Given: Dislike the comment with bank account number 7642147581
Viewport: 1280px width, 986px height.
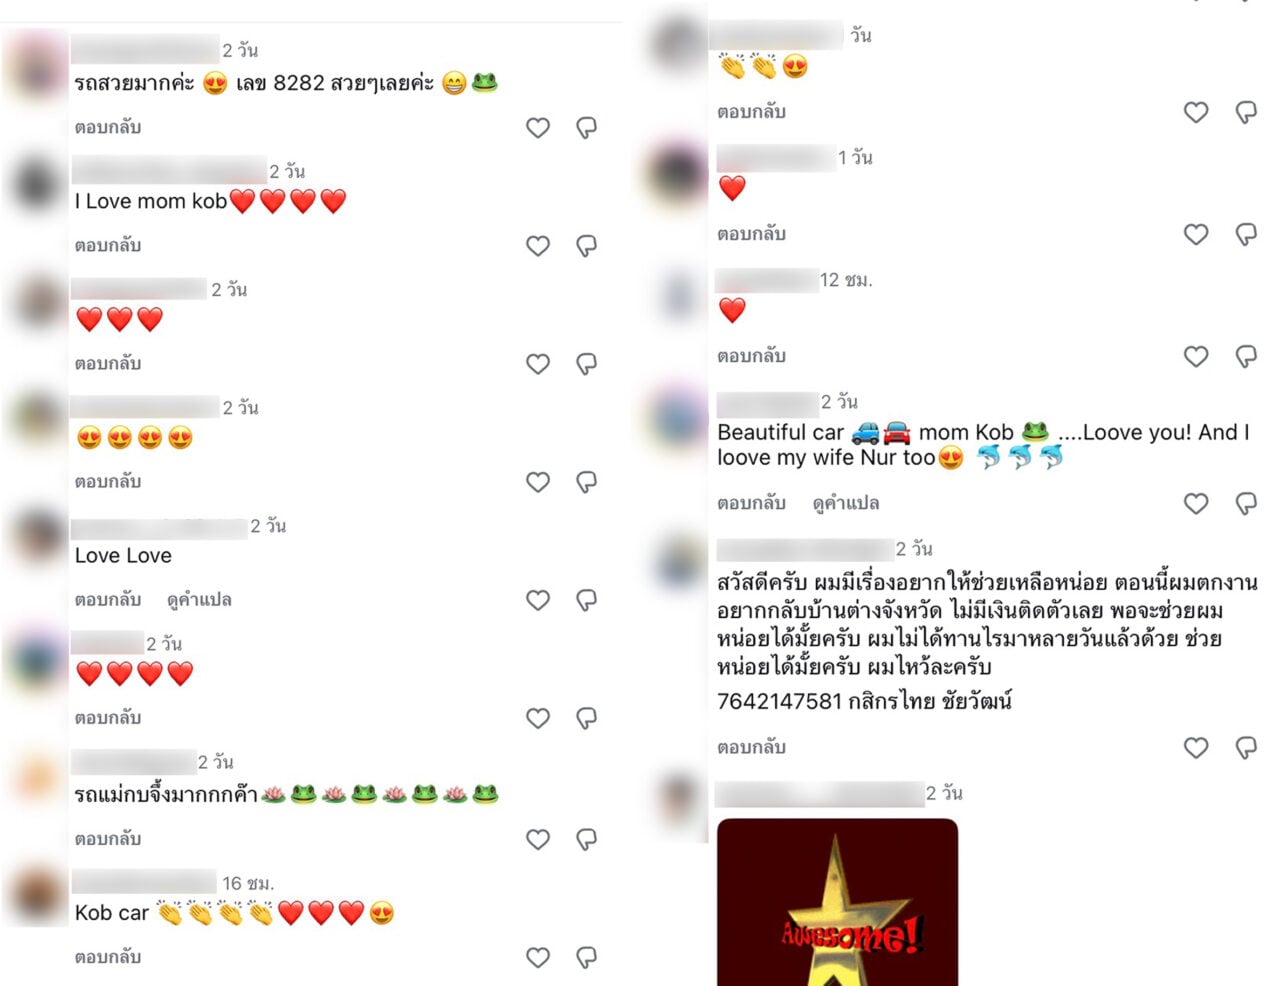Looking at the screenshot, I should point(1246,747).
